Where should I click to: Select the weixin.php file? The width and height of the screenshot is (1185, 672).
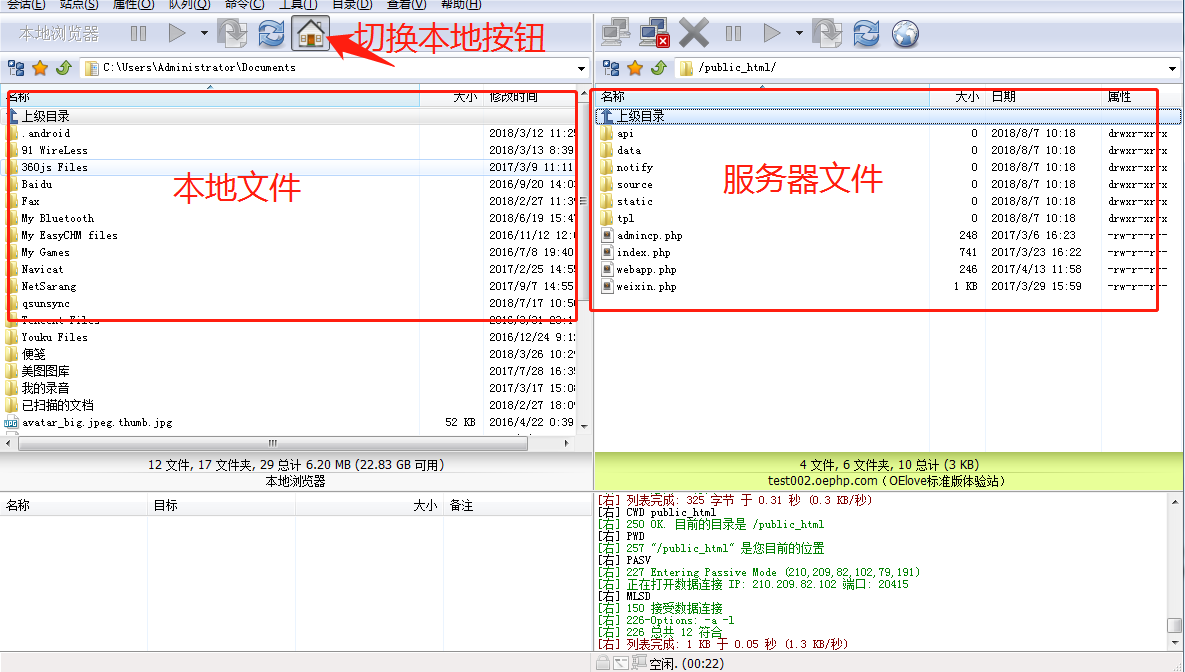646,286
